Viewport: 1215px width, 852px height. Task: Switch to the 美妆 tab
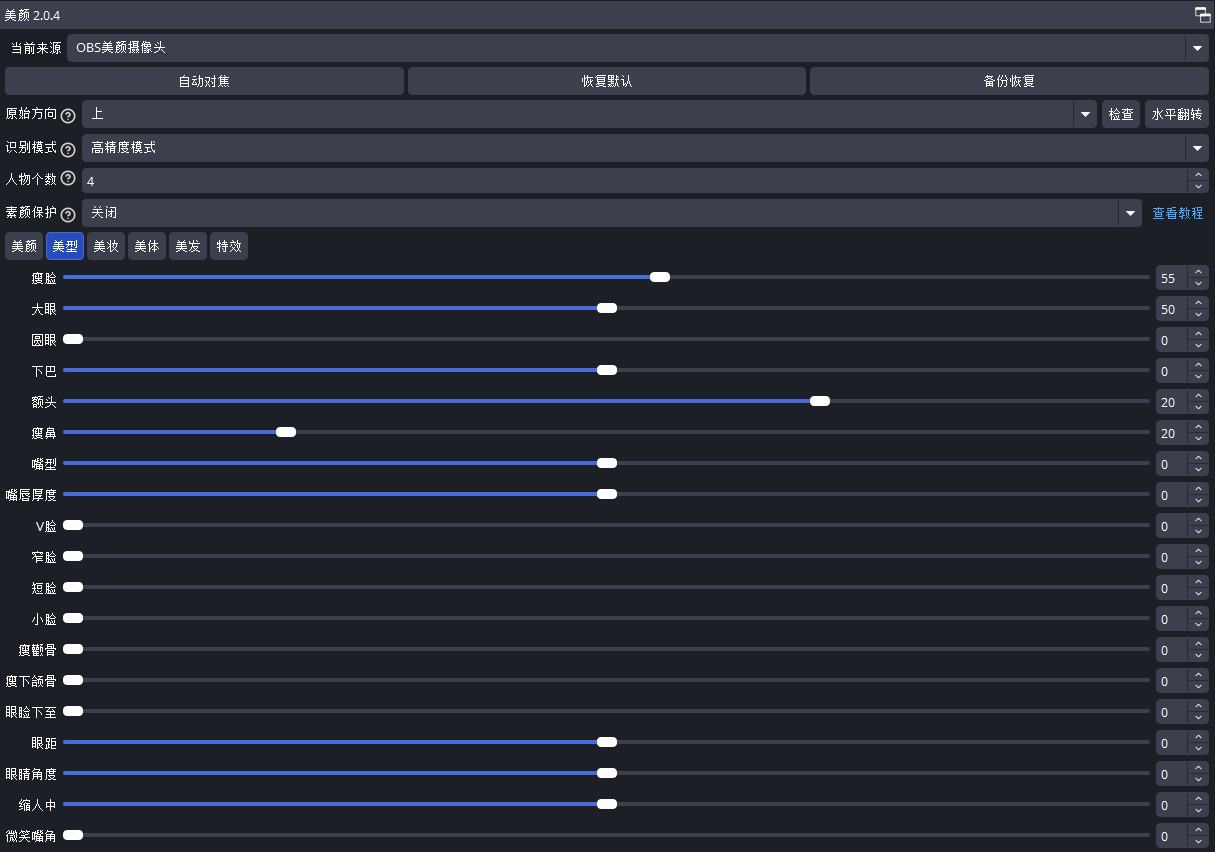[x=106, y=246]
